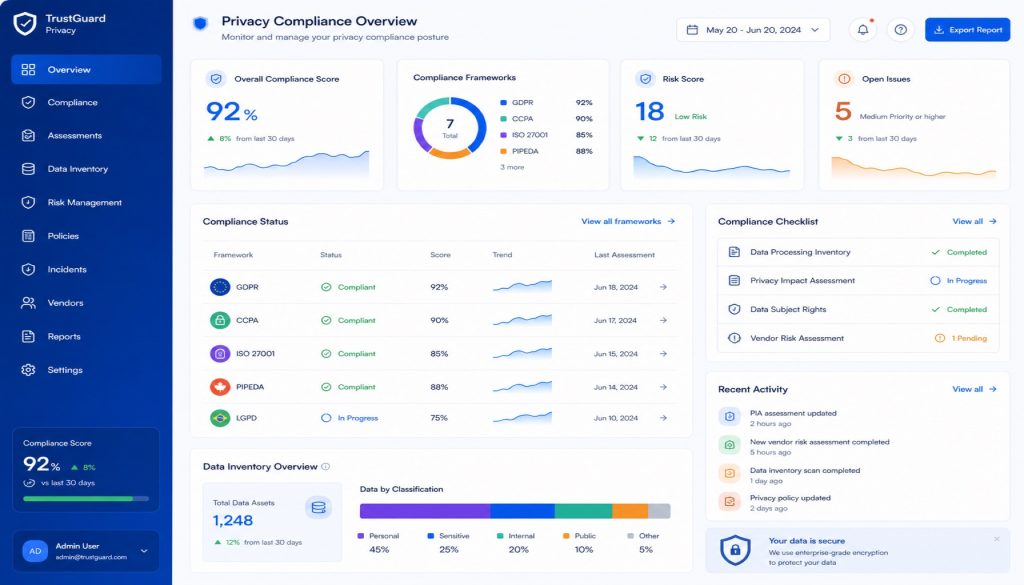Click the Compliance Frameworks donut chart
The width and height of the screenshot is (1024, 585).
(x=450, y=128)
